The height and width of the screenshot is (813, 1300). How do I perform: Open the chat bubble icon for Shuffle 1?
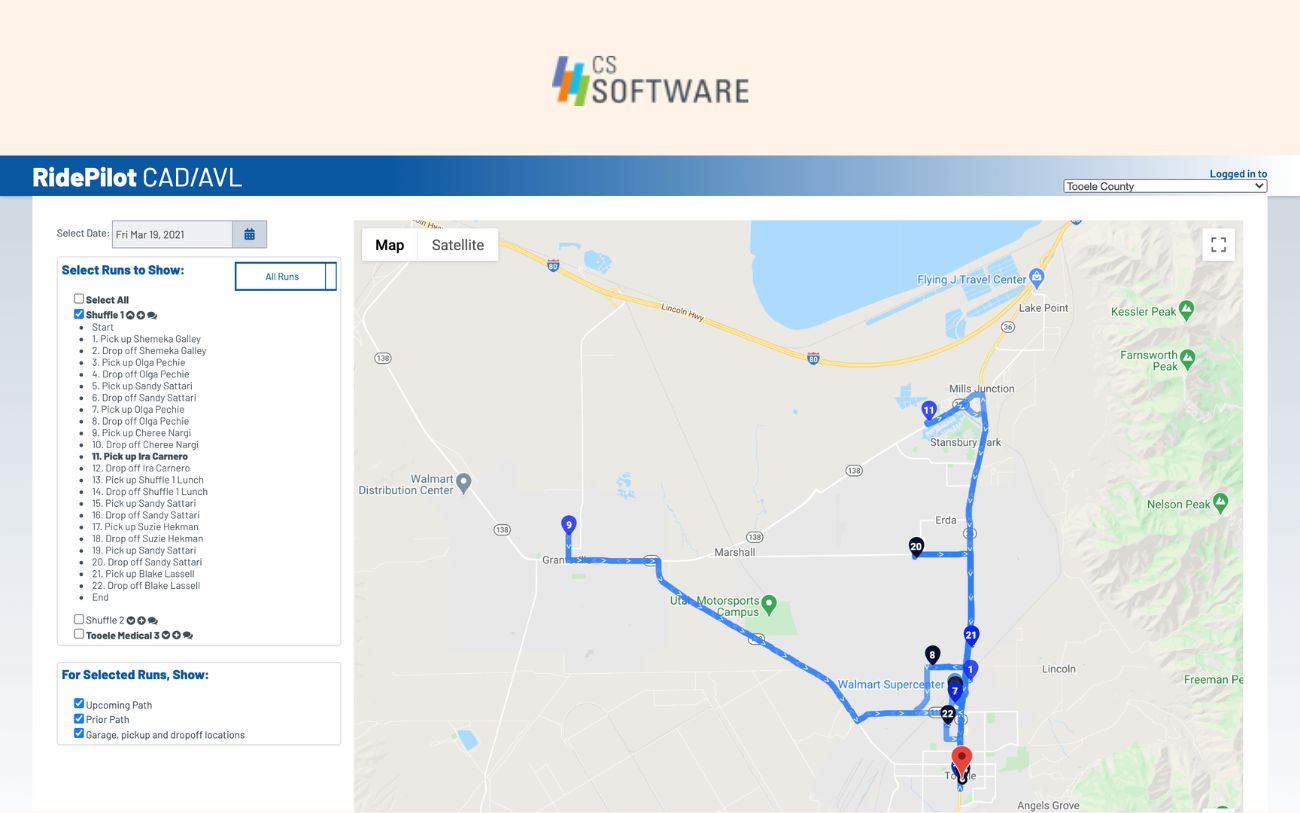click(x=152, y=315)
